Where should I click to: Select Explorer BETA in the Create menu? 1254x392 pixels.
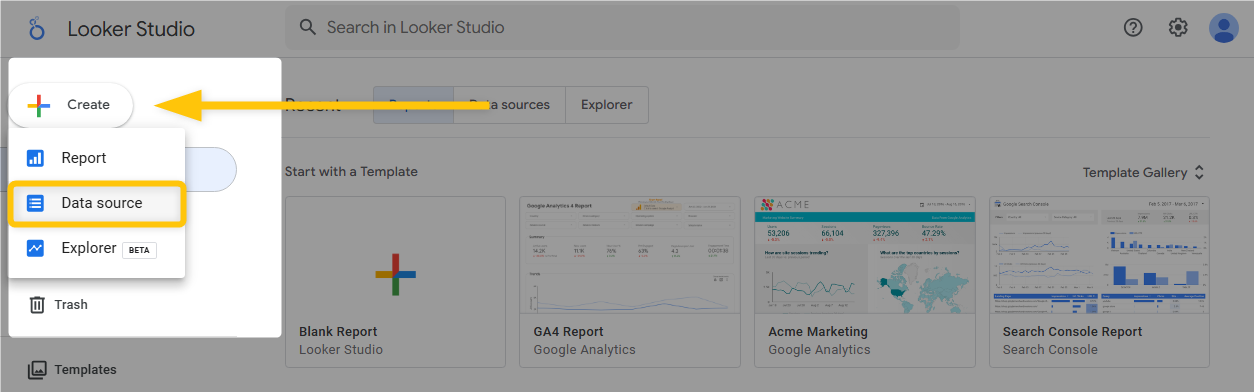(x=97, y=248)
